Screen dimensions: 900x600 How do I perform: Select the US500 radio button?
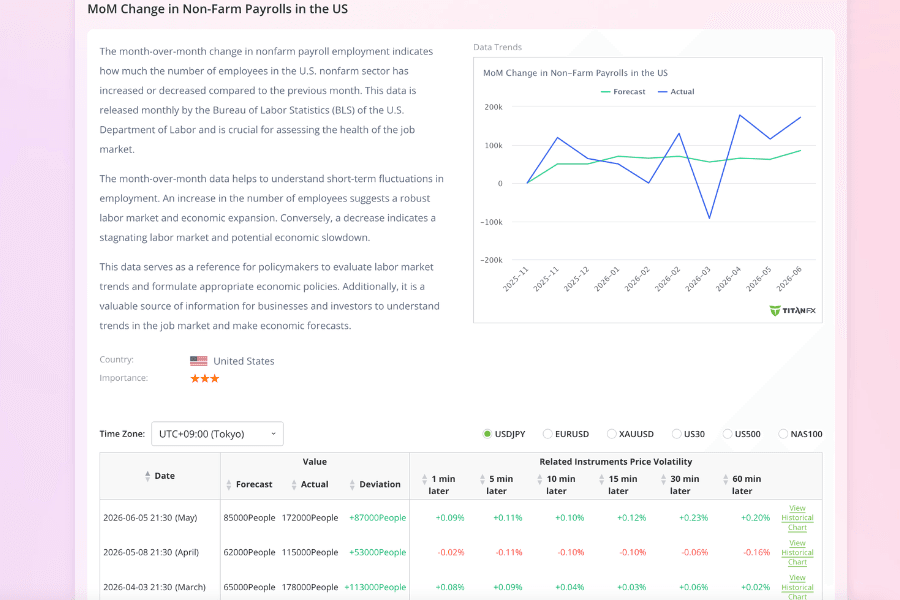click(x=728, y=434)
